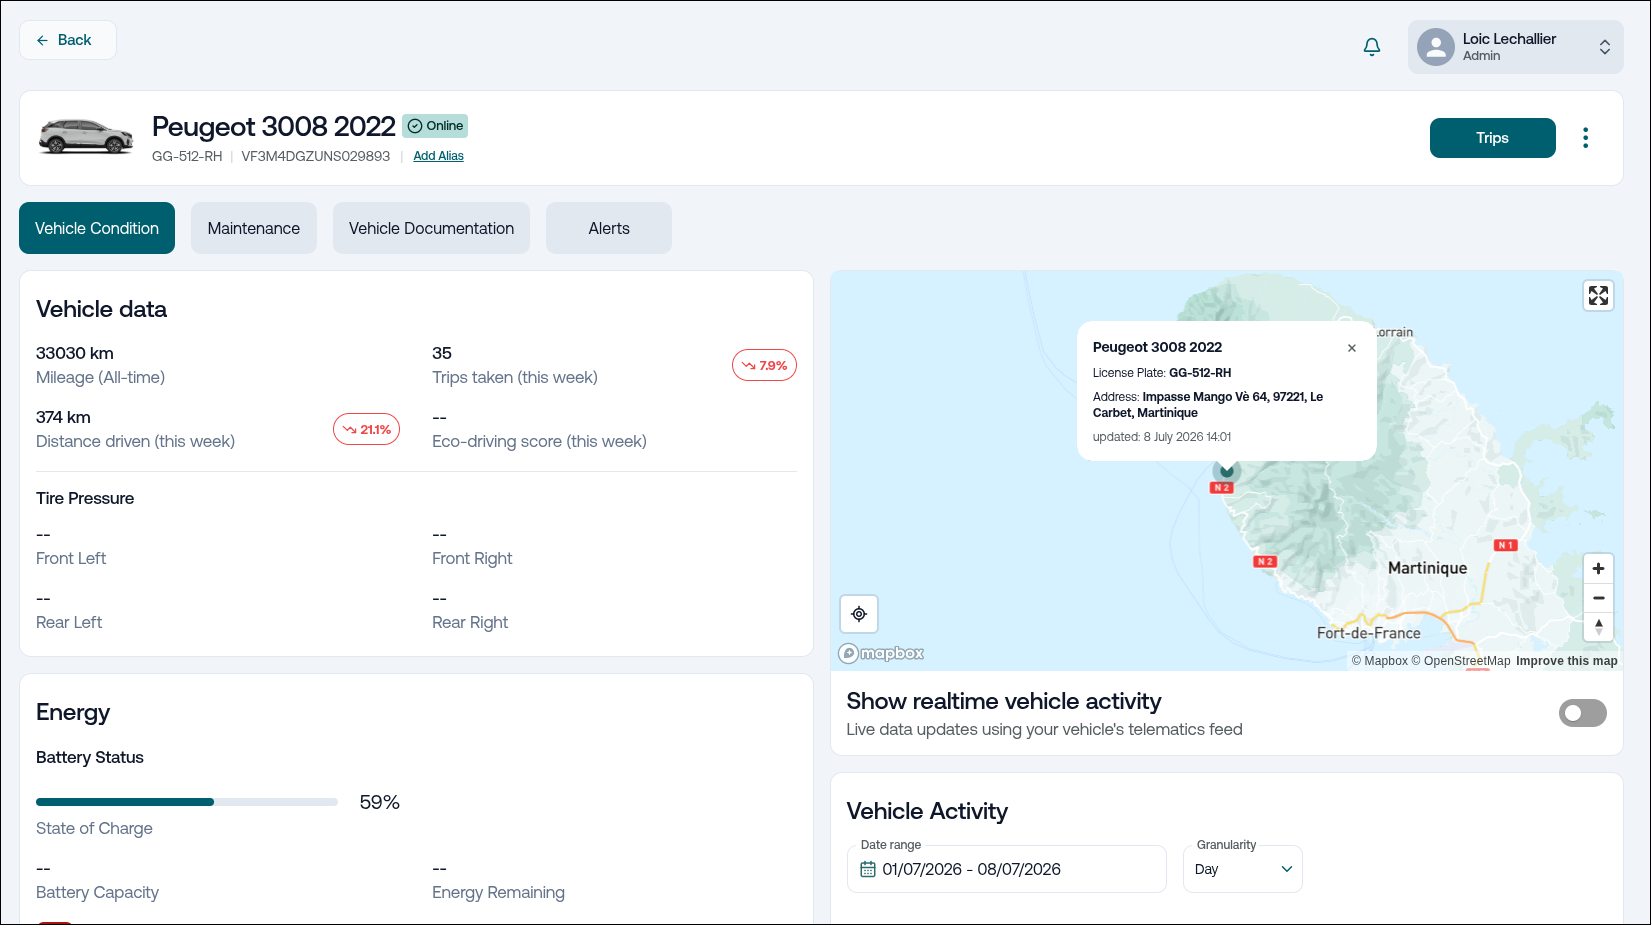Click the 33030 km mileage value
The image size is (1651, 925).
point(75,354)
